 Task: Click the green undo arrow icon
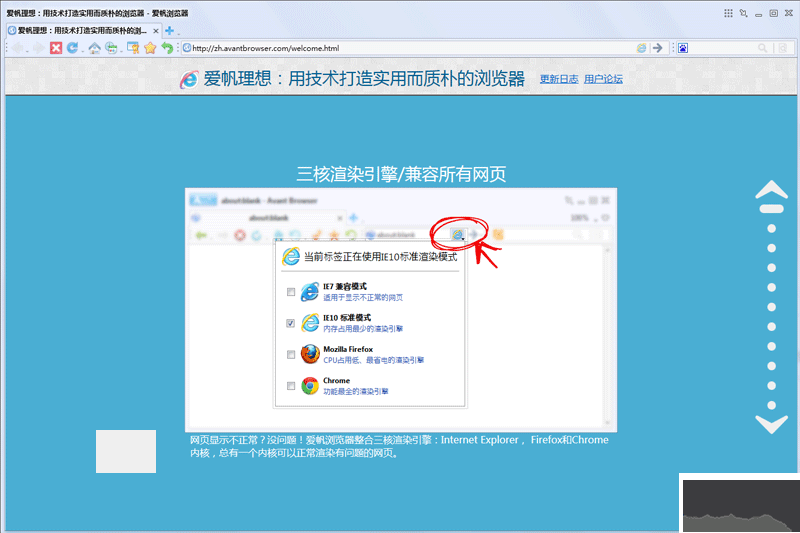[x=167, y=48]
